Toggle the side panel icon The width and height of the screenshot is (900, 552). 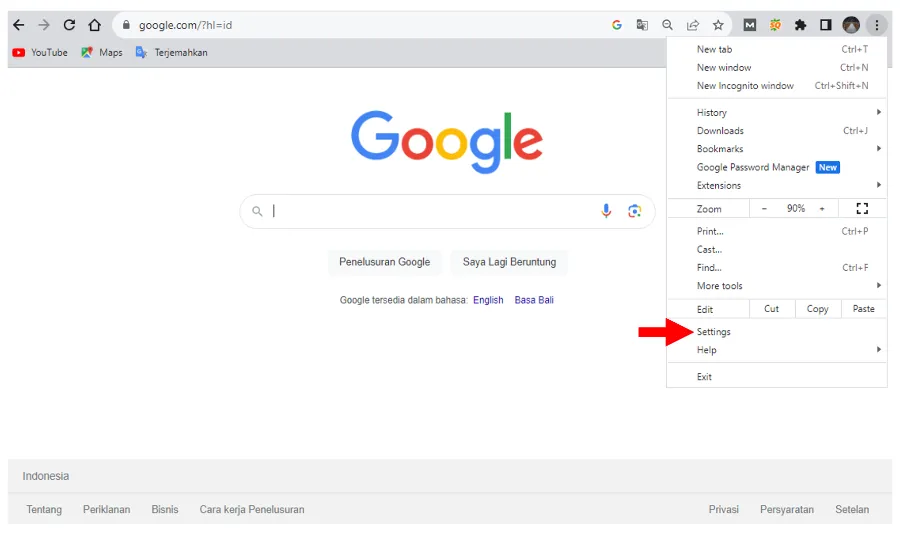click(x=825, y=25)
